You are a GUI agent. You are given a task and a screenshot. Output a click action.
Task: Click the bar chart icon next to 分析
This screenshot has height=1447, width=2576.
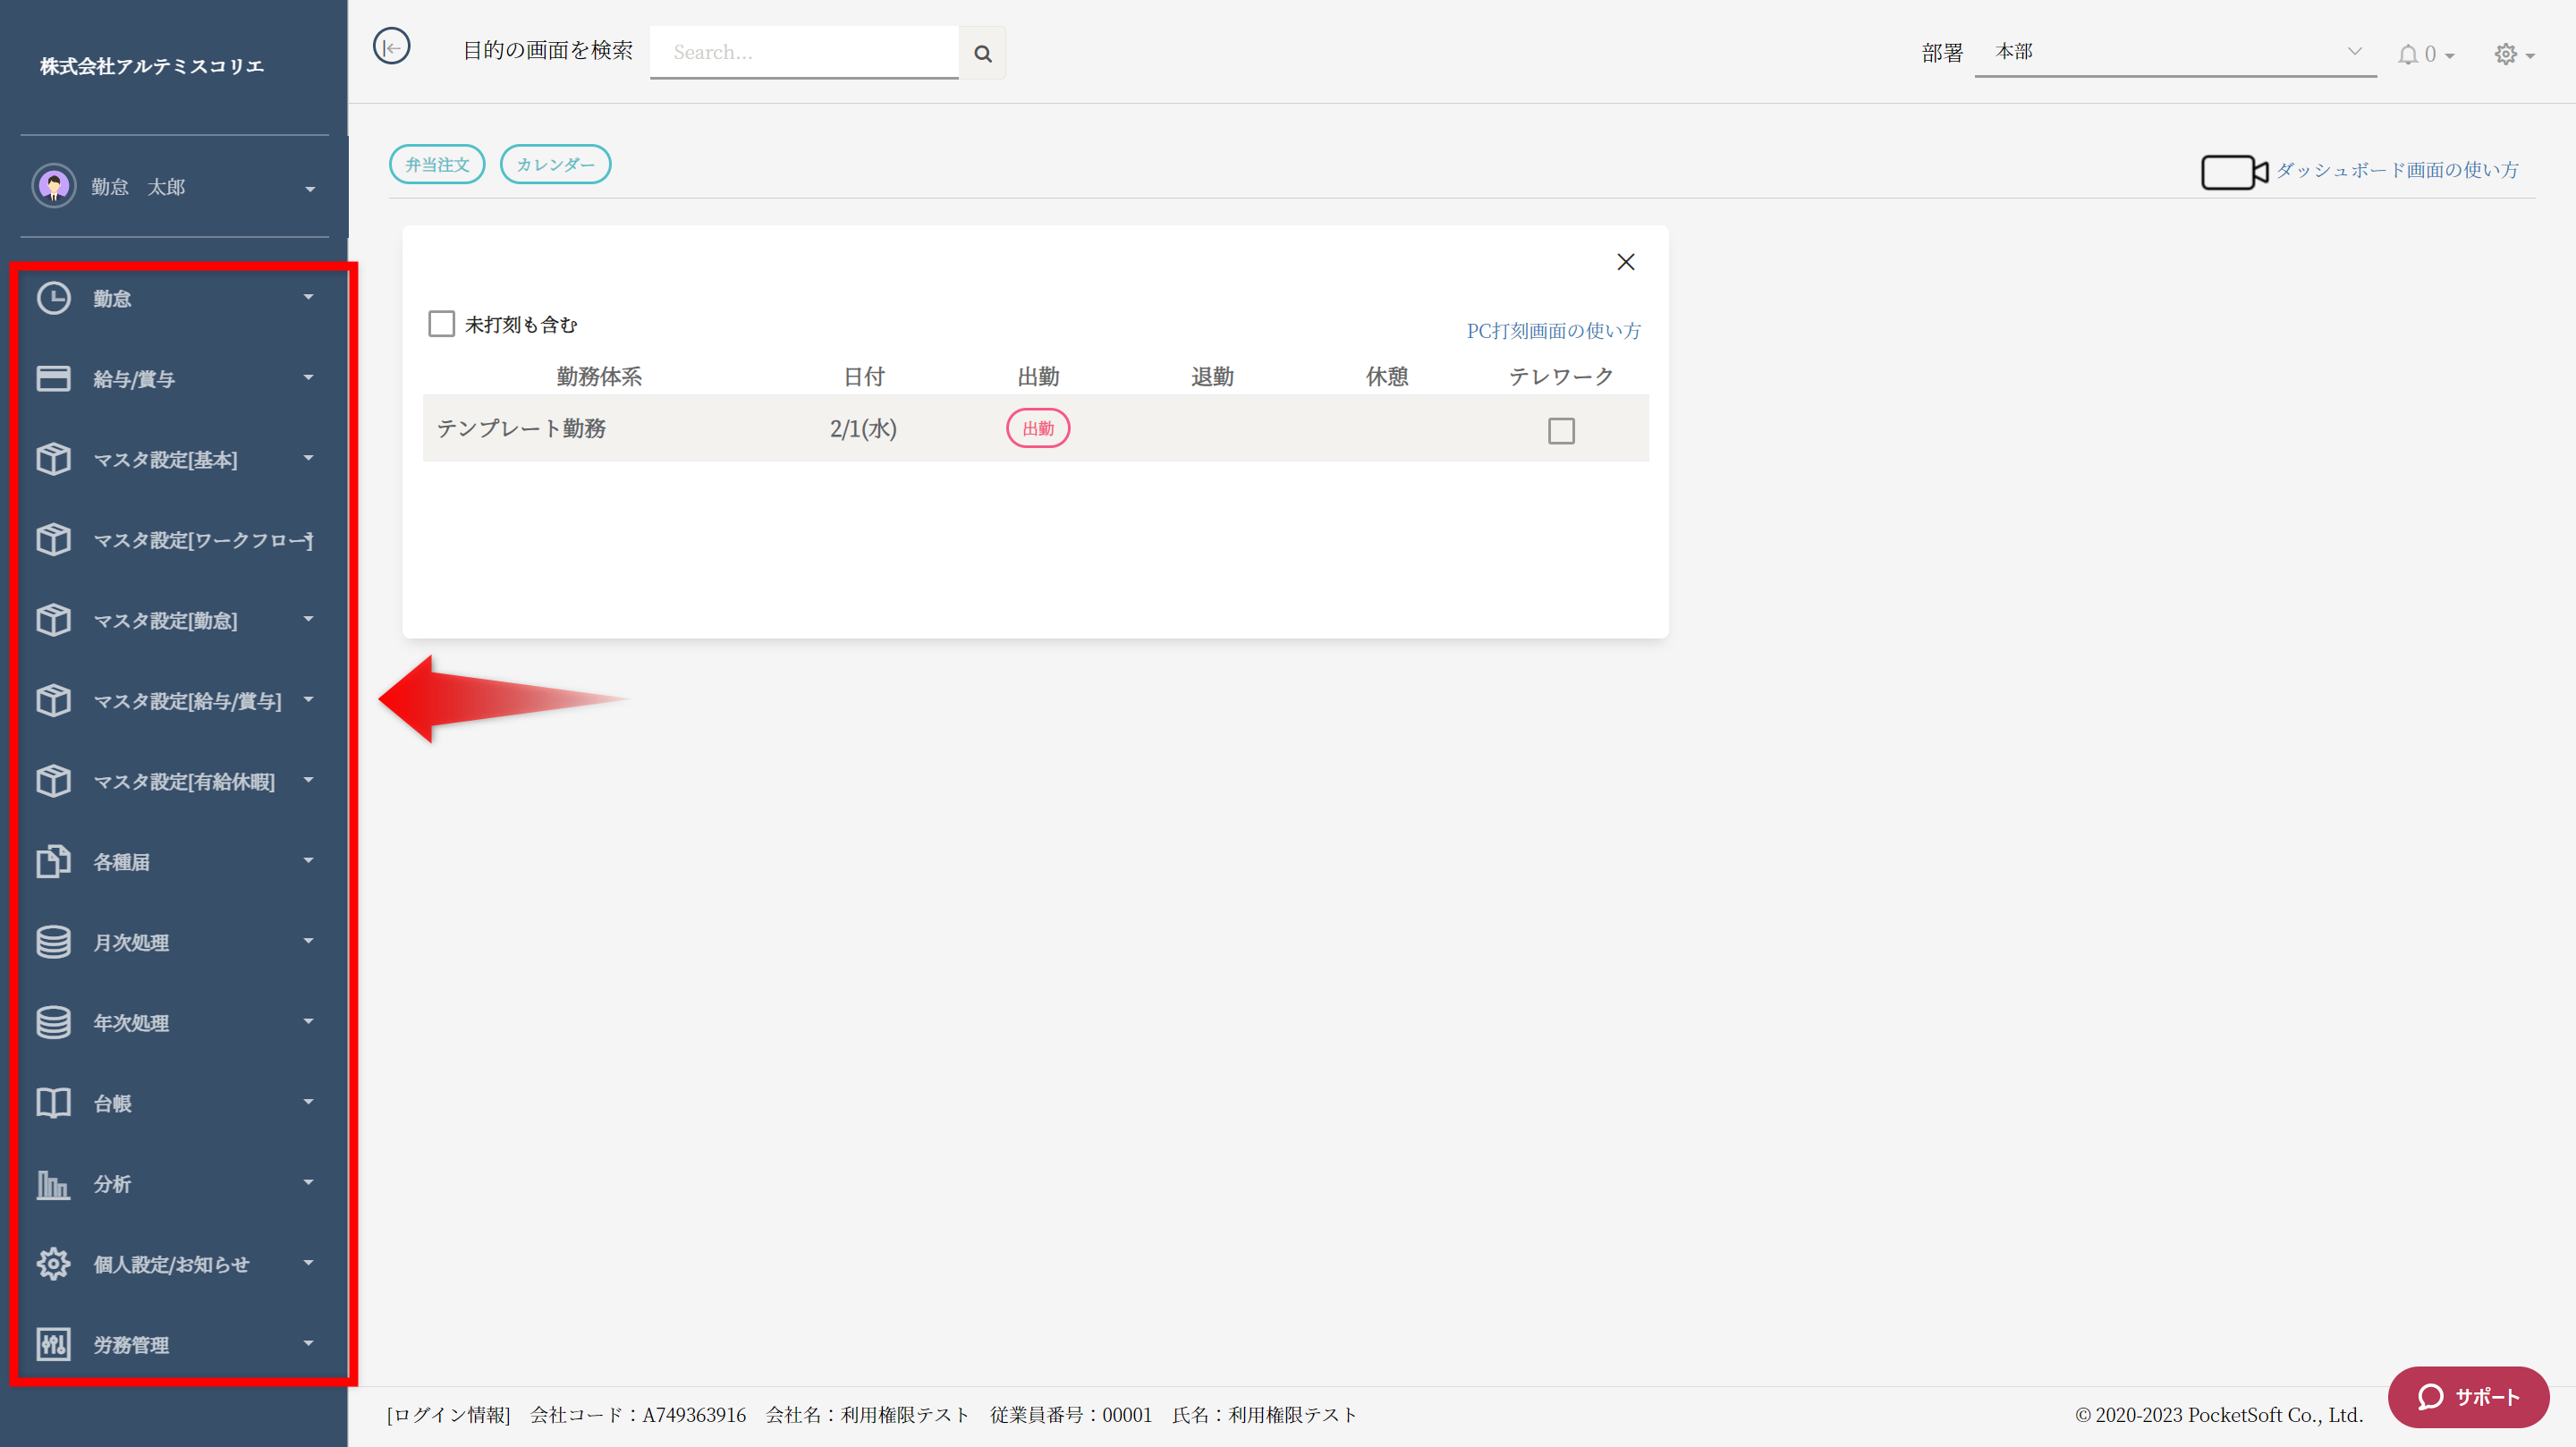click(53, 1184)
